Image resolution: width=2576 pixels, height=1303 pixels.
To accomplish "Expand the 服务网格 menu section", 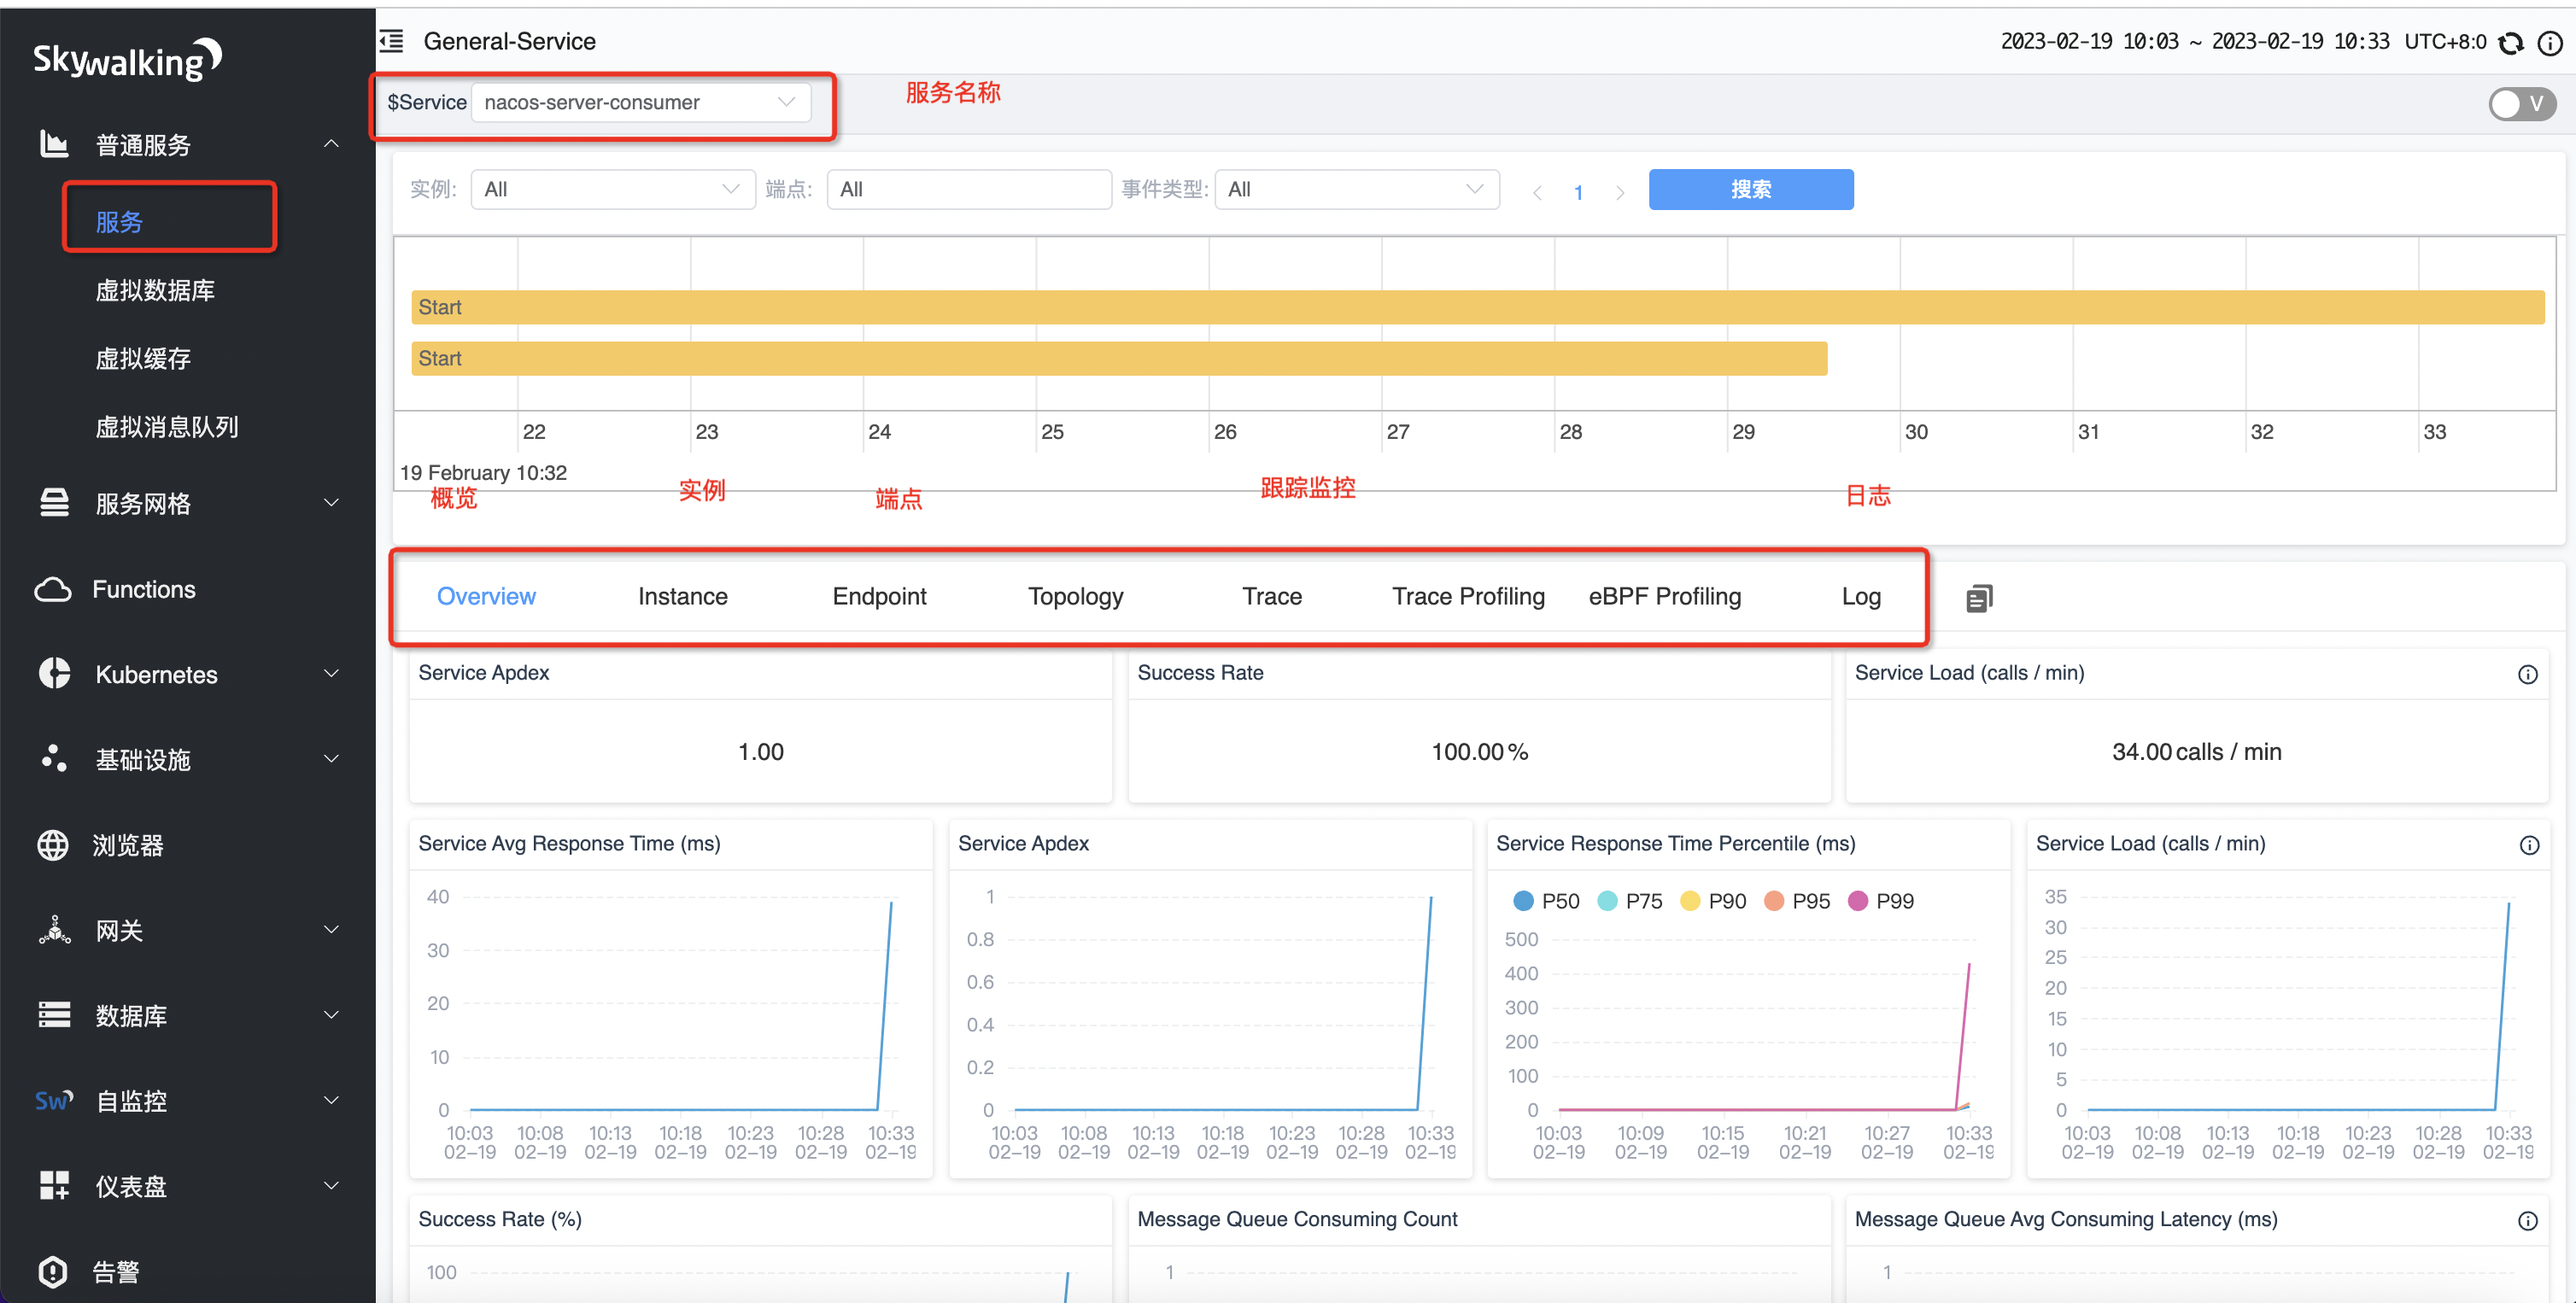I will pyautogui.click(x=332, y=502).
